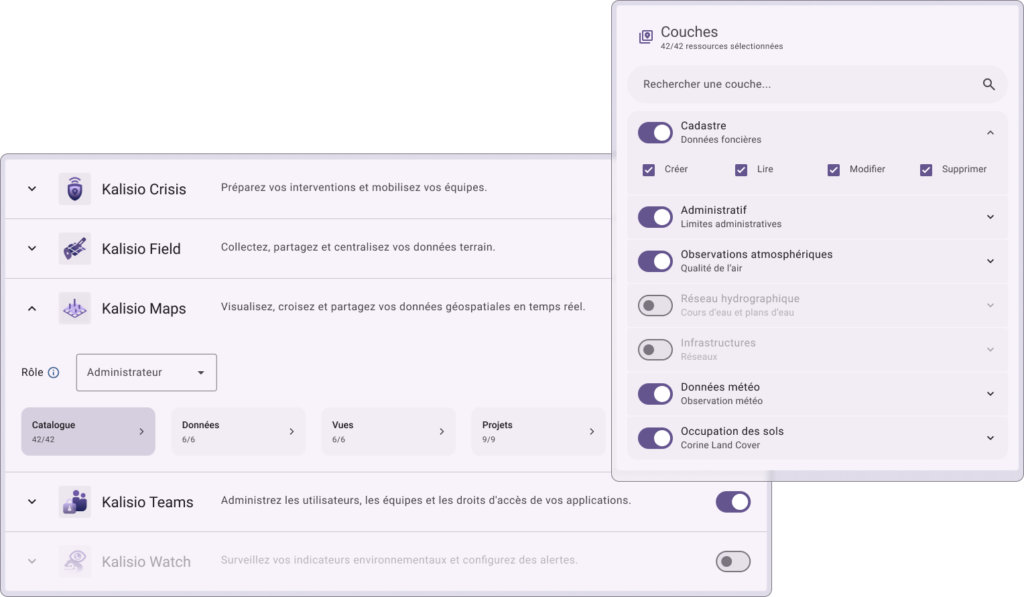This screenshot has width=1024, height=597.
Task: Click the Couches layers icon in panel header
Action: coord(646,37)
